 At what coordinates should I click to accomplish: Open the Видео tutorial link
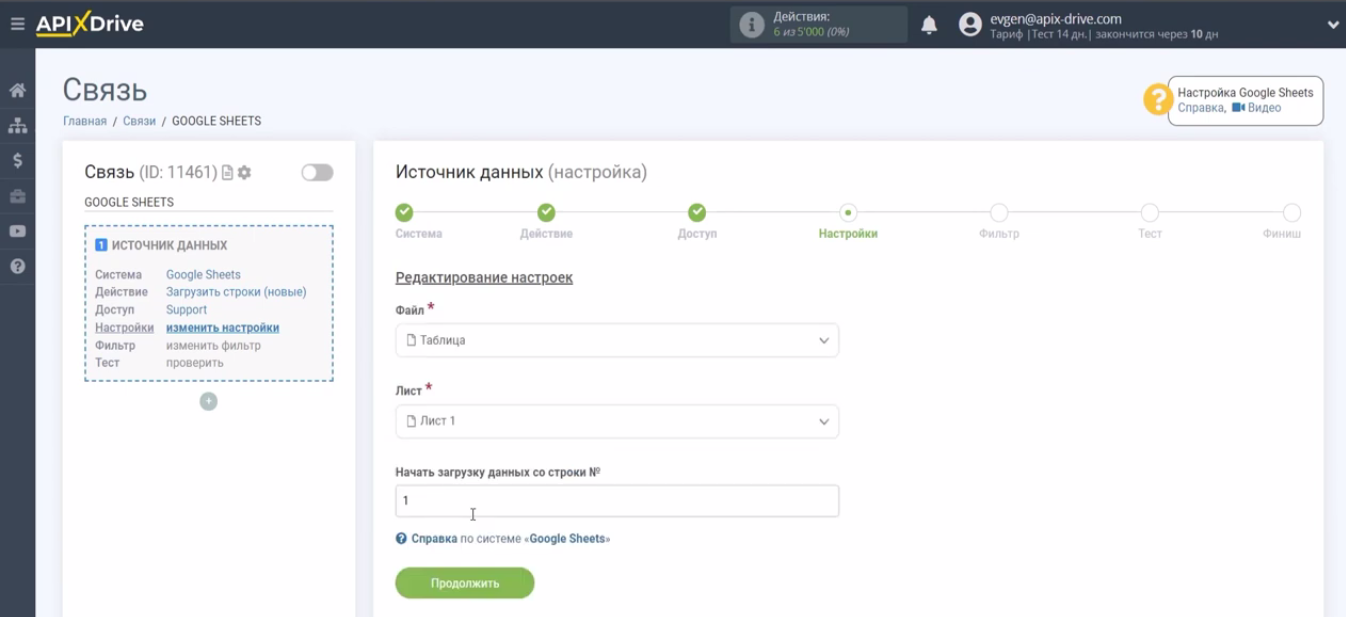(1257, 108)
